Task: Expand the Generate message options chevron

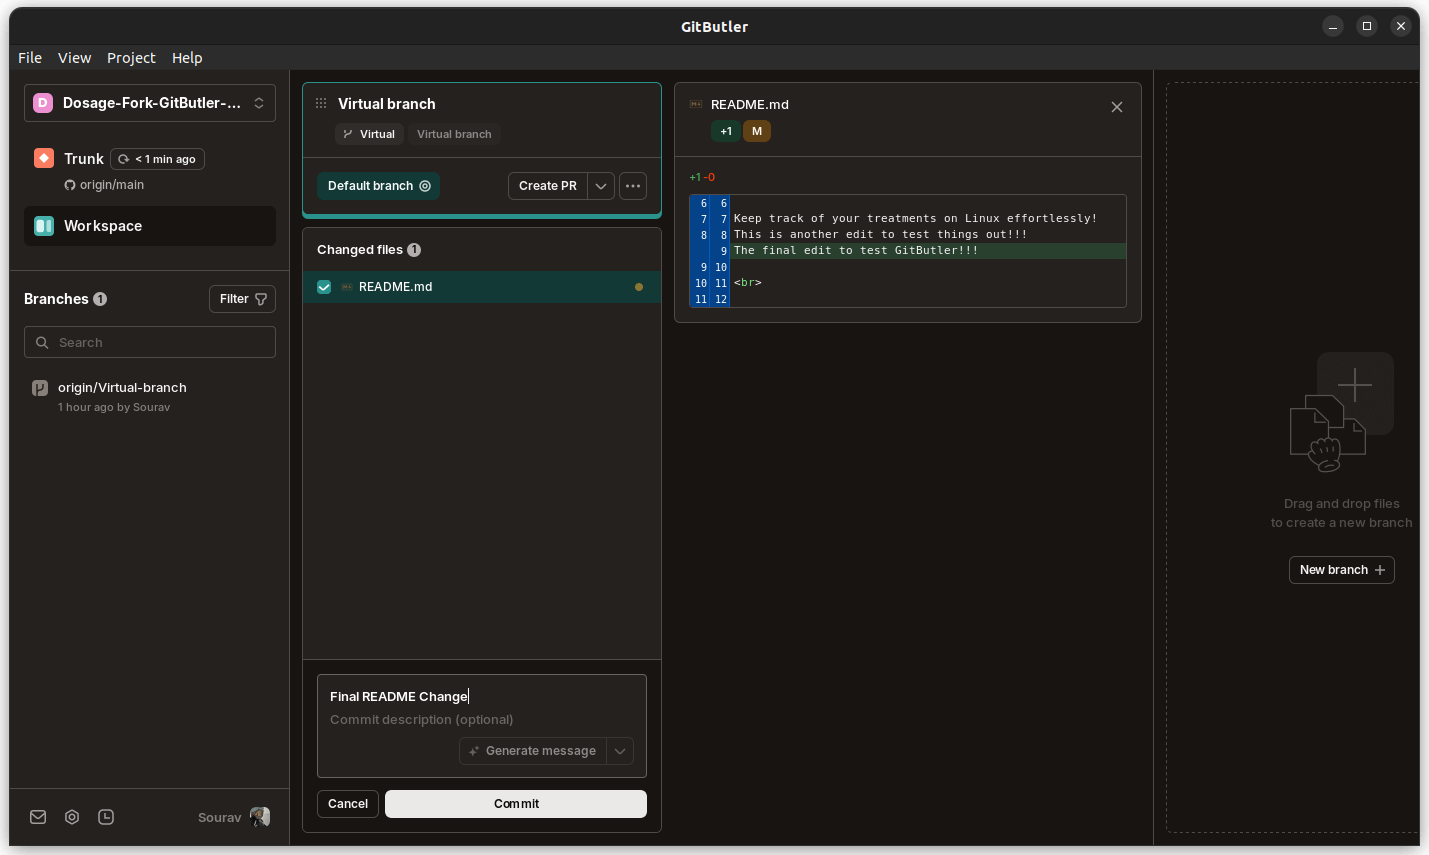Action: pyautogui.click(x=619, y=750)
